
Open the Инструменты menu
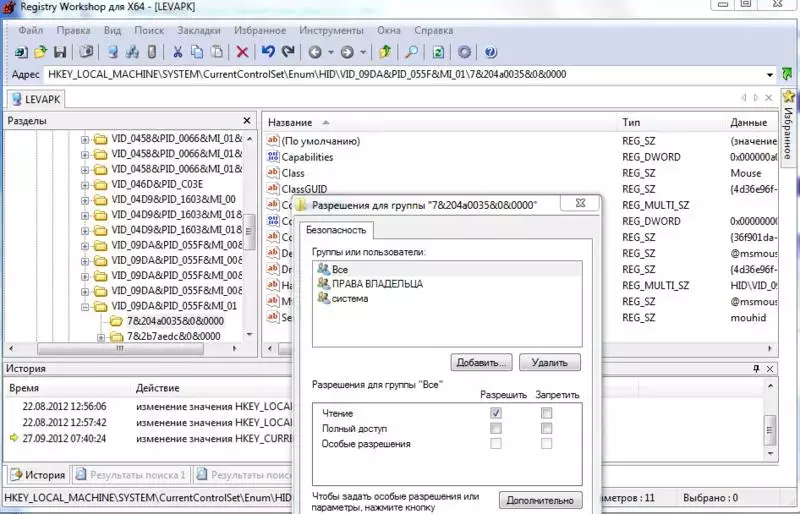click(332, 31)
